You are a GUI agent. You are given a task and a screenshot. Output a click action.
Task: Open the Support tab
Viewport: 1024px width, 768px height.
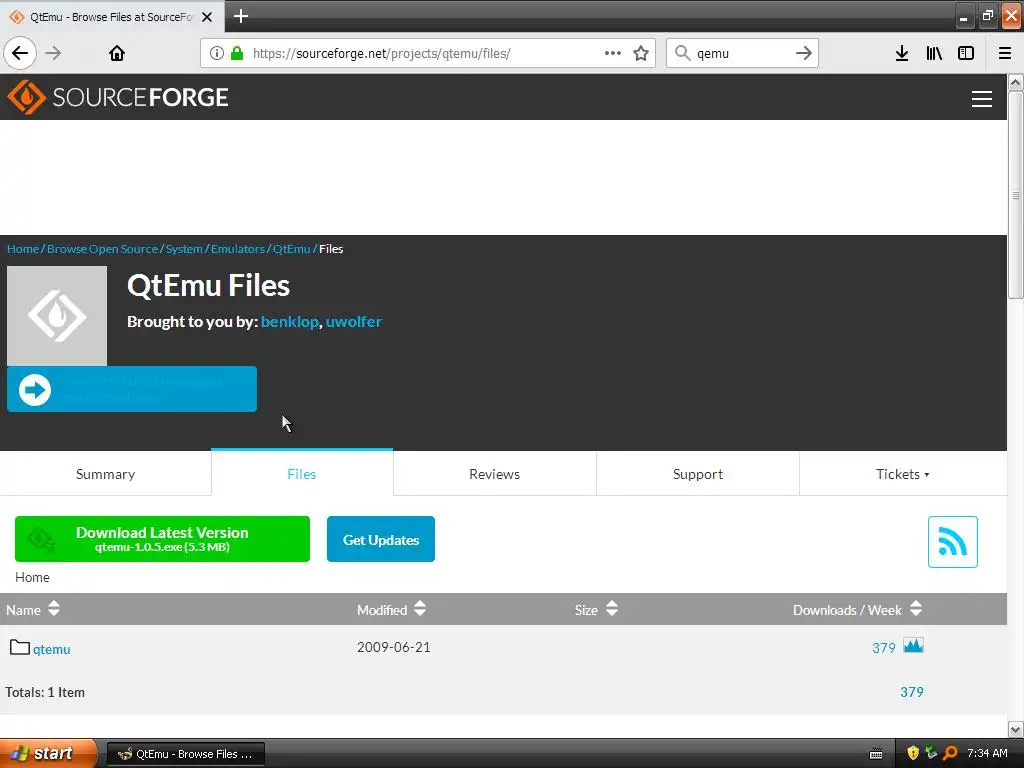(697, 474)
